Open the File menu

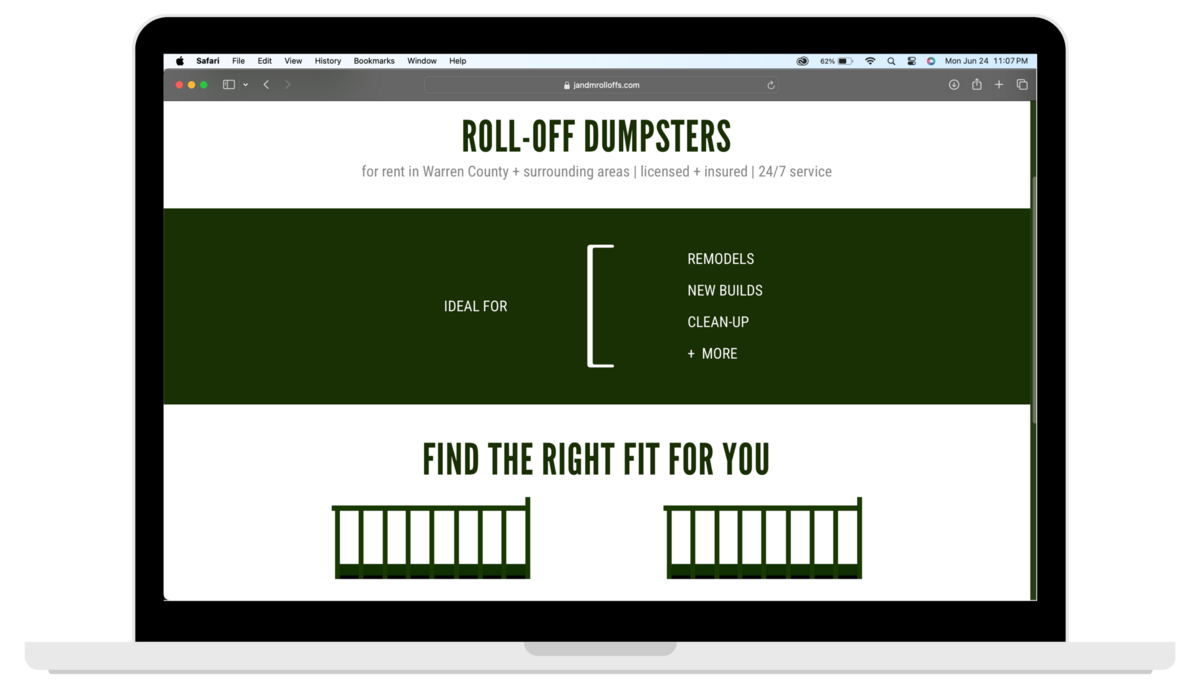click(238, 61)
